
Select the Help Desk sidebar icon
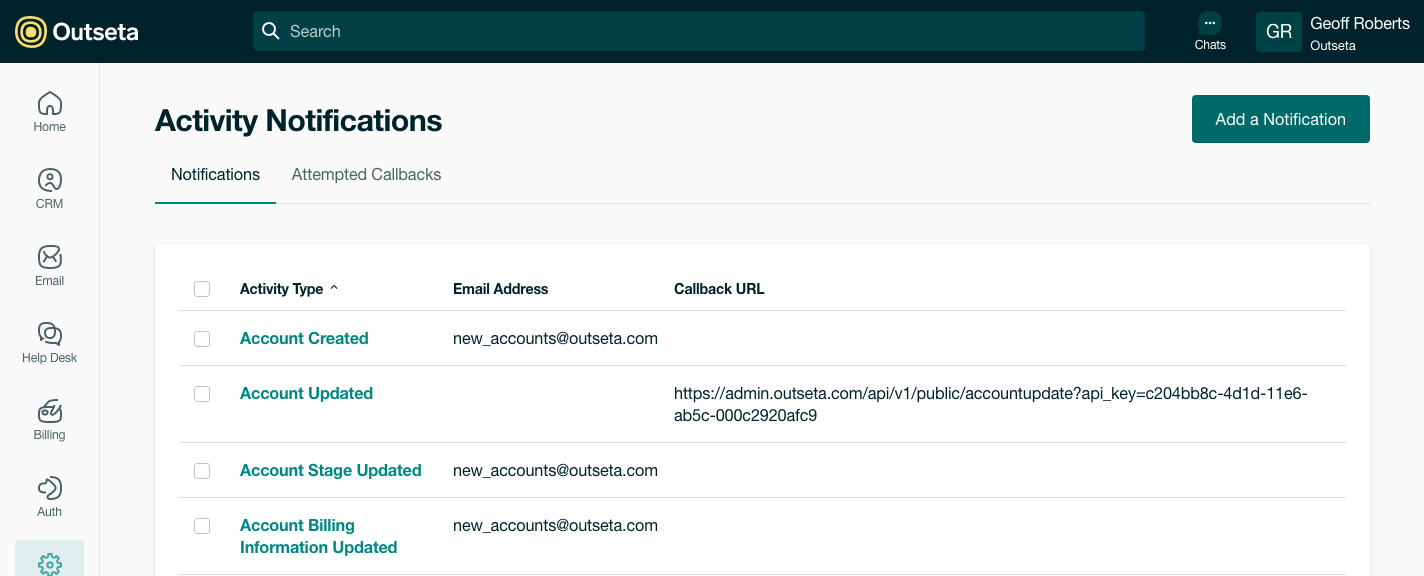coord(49,342)
